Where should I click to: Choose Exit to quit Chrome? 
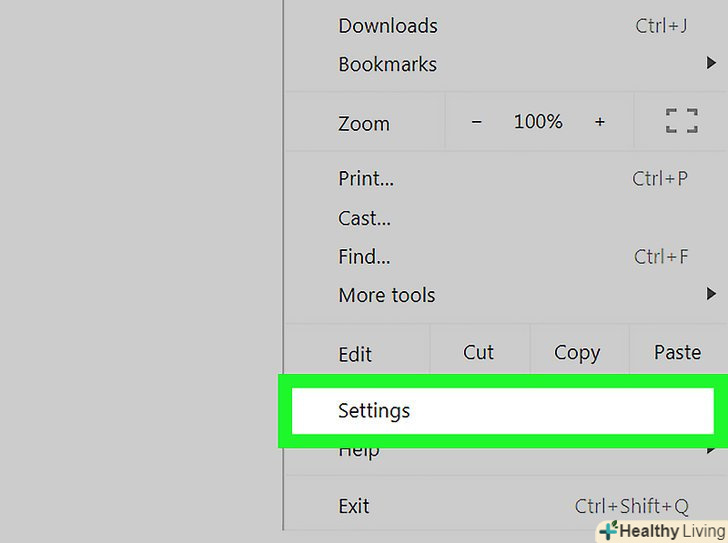click(354, 506)
